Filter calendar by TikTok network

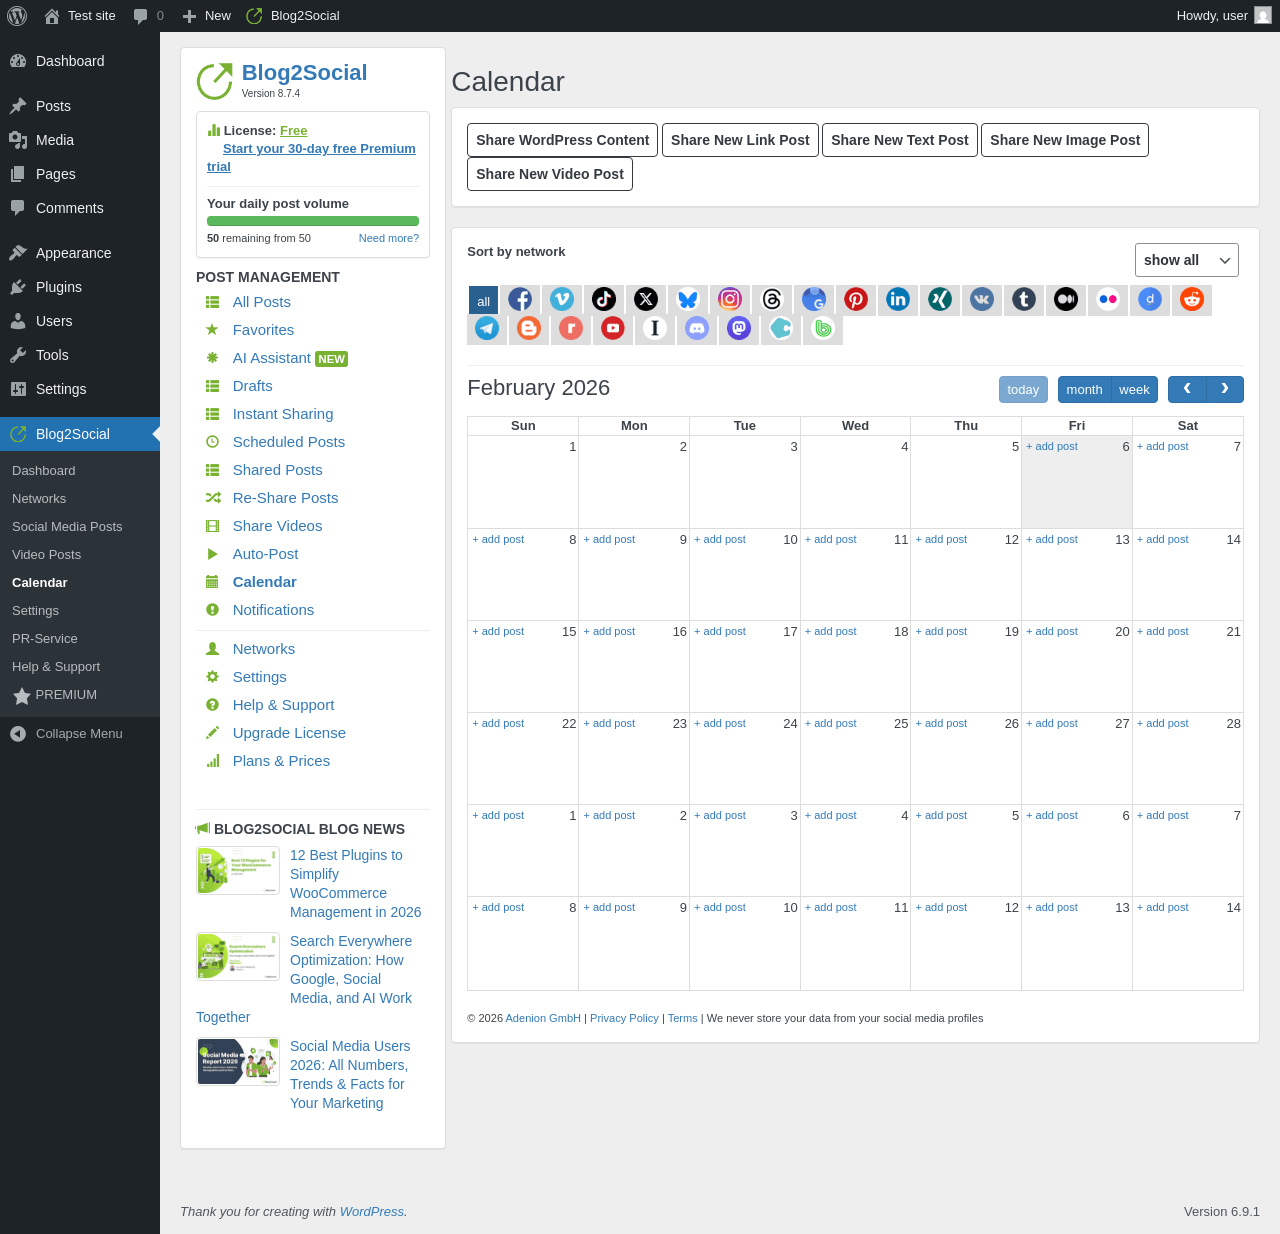[x=604, y=299]
